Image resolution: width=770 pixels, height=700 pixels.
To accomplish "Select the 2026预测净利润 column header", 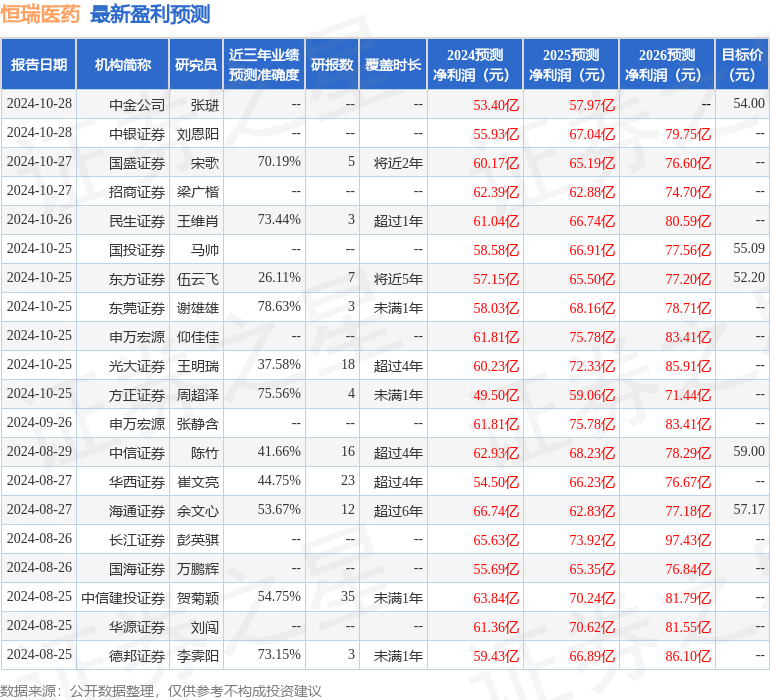I will point(667,64).
